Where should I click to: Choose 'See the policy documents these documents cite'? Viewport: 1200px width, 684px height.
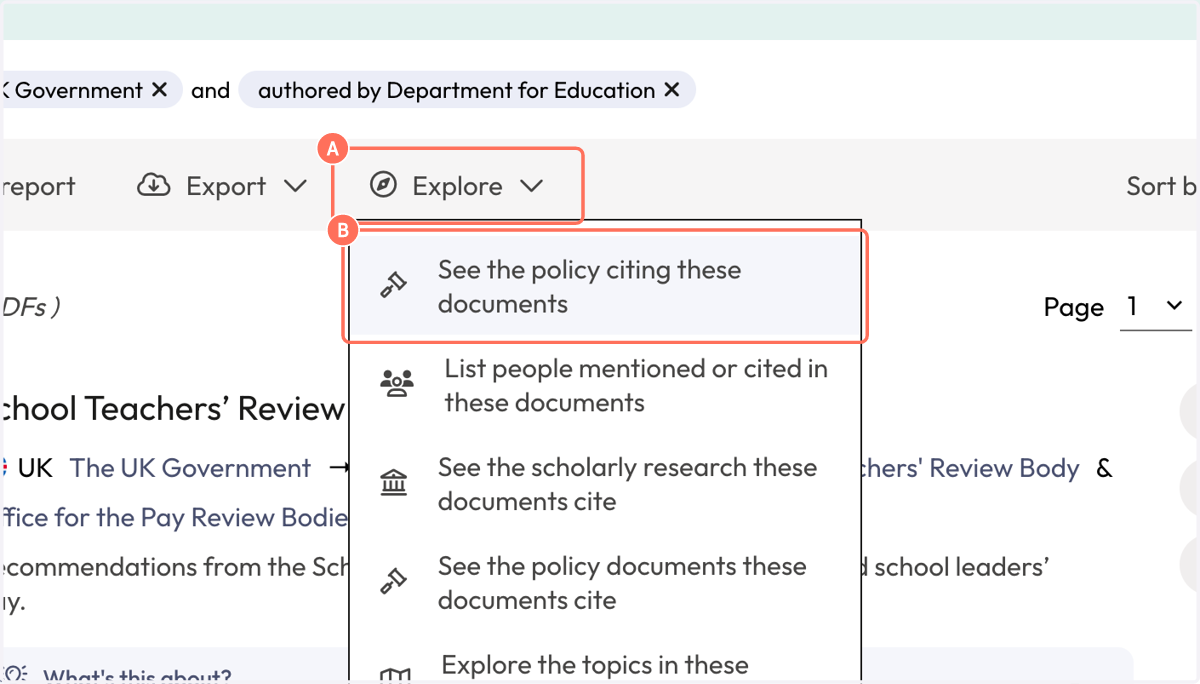(x=605, y=583)
